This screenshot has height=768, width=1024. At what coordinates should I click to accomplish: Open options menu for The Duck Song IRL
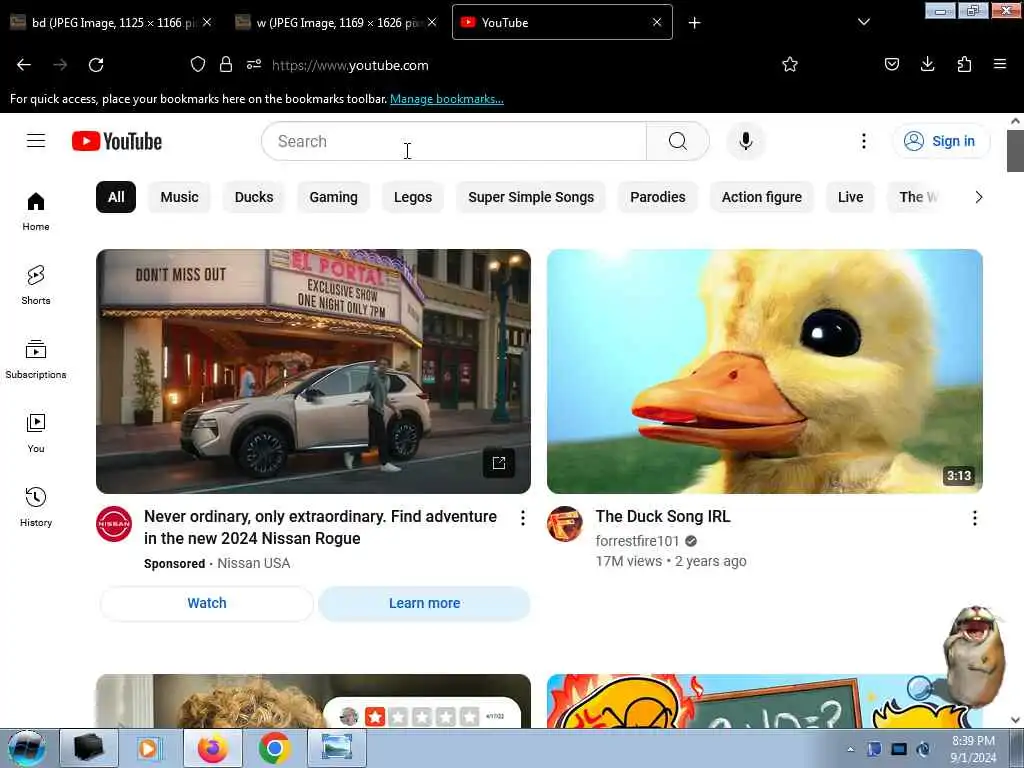pyautogui.click(x=974, y=519)
